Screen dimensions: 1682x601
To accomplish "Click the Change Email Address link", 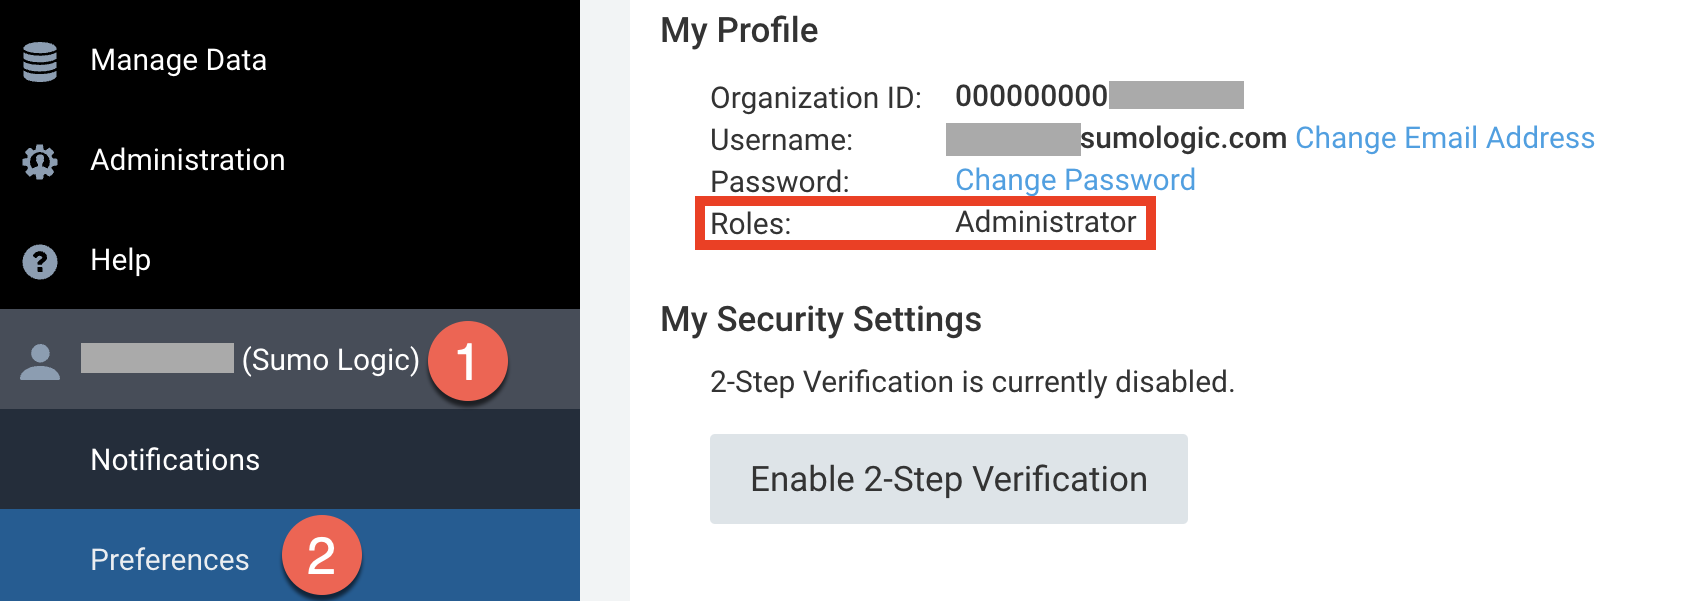I will 1444,138.
